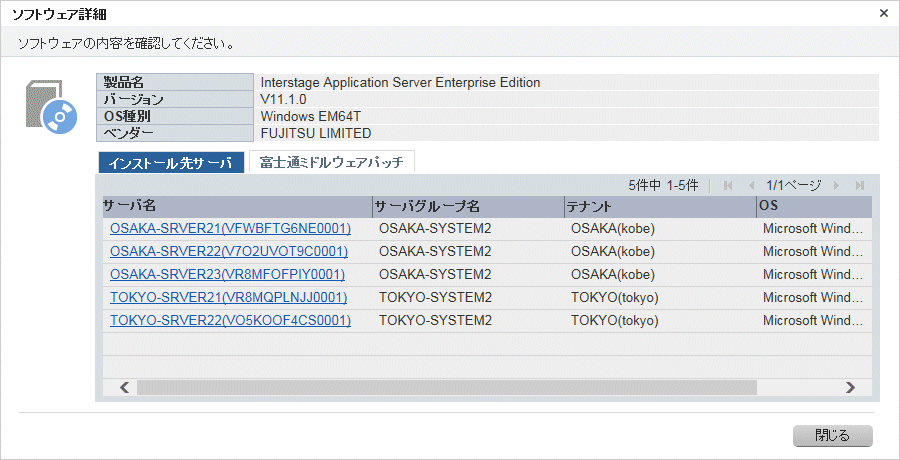Go to previous page arrow icon
900x460 pixels.
pyautogui.click(x=751, y=185)
